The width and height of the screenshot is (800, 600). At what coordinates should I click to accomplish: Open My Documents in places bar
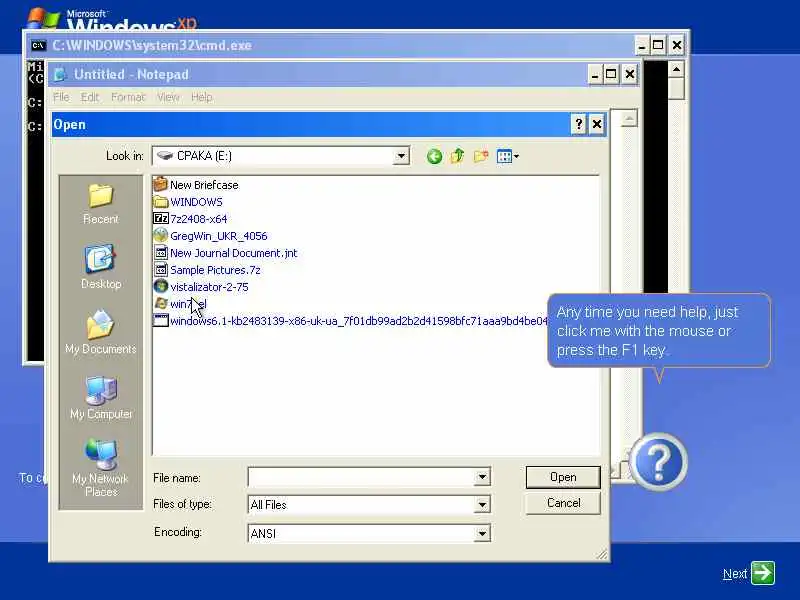tap(101, 333)
